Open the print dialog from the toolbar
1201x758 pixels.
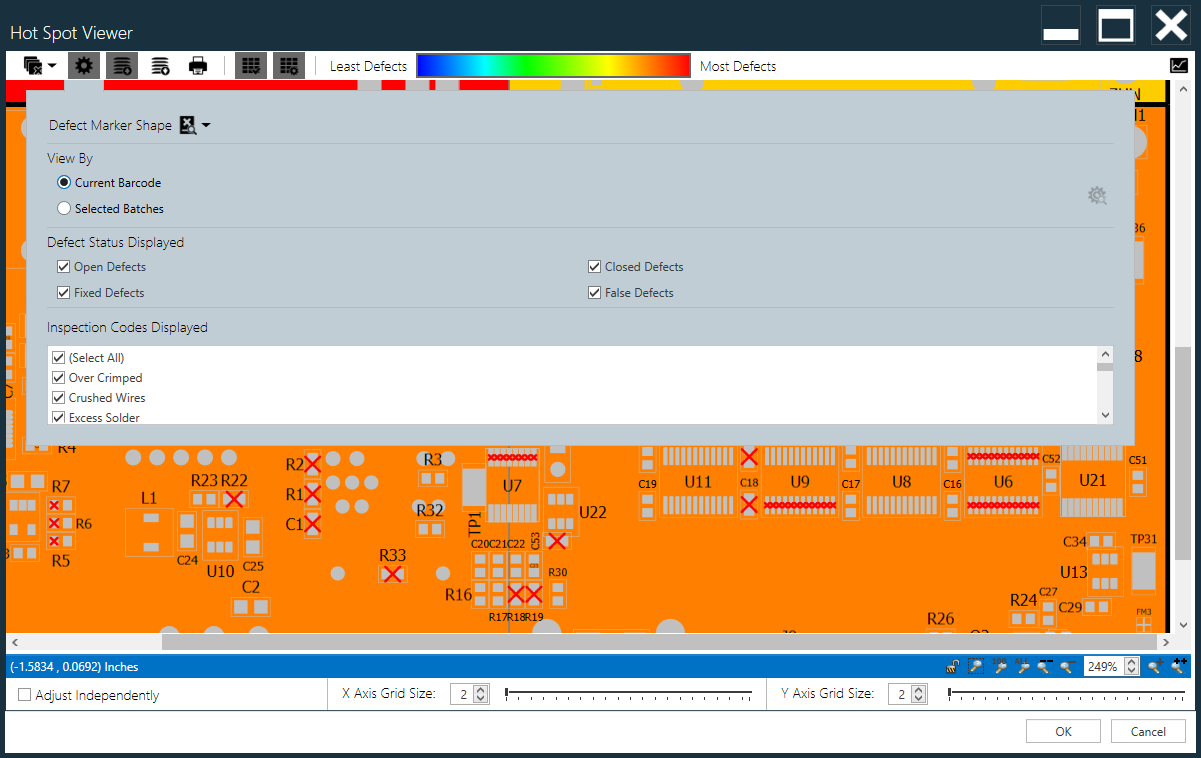click(197, 65)
